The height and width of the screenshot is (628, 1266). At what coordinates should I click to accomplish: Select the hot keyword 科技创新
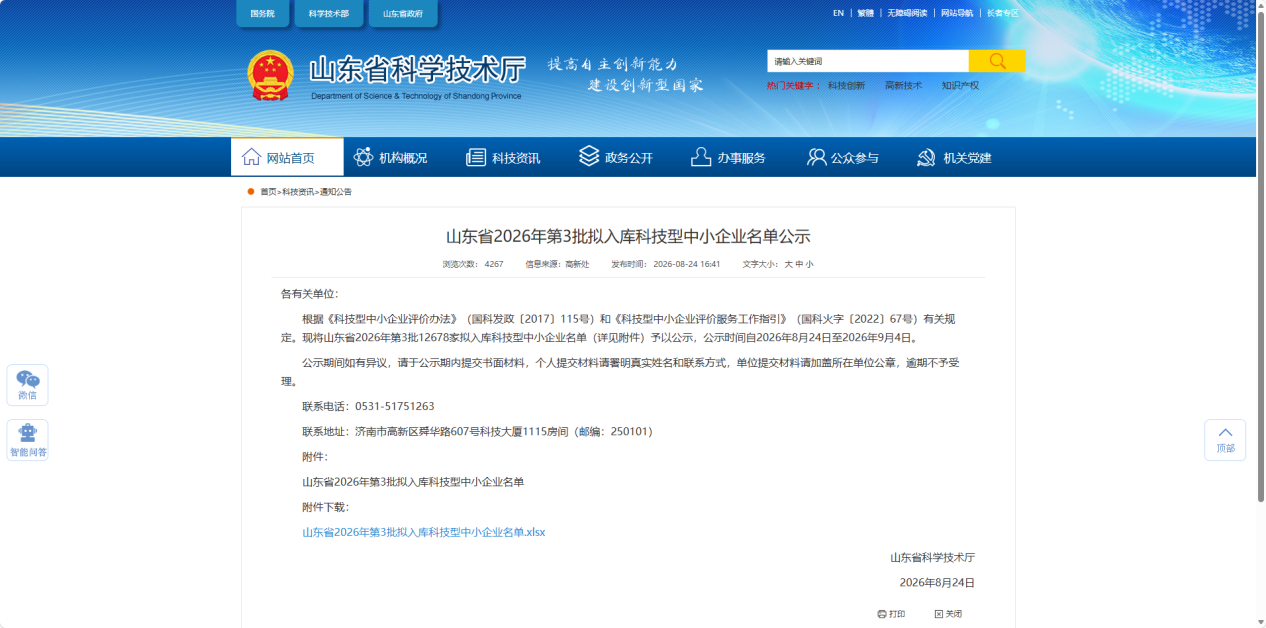tap(846, 86)
